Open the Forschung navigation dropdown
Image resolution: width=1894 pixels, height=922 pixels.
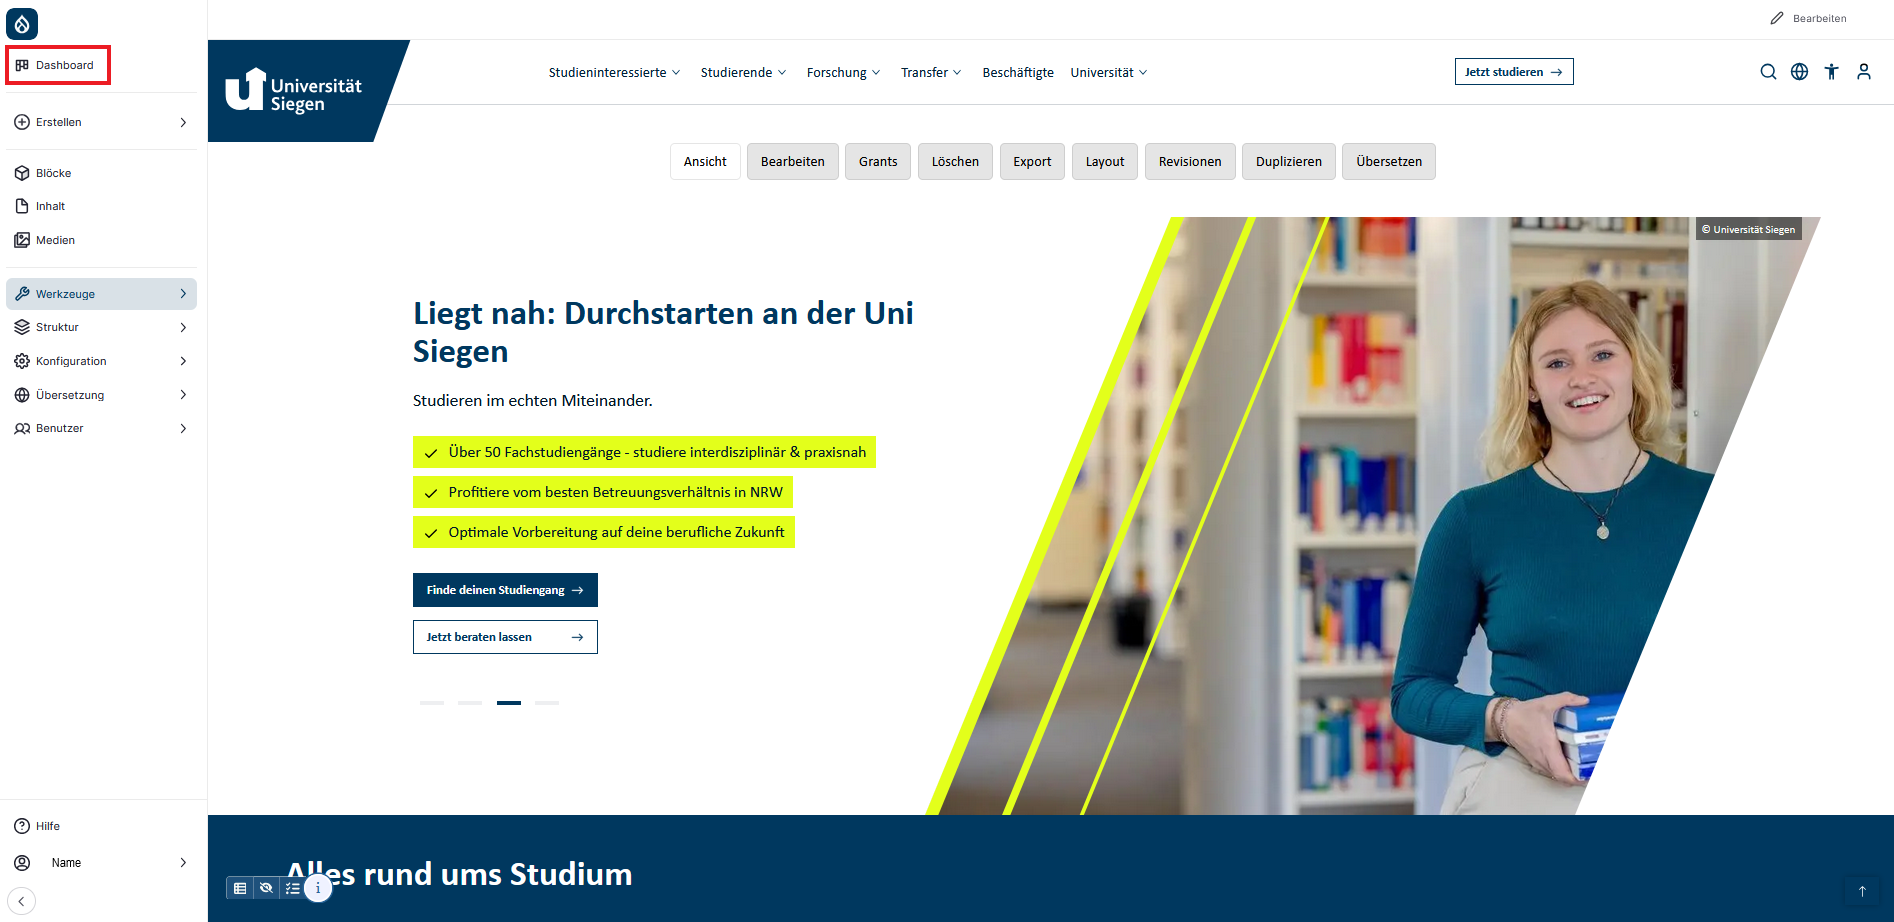(x=843, y=73)
